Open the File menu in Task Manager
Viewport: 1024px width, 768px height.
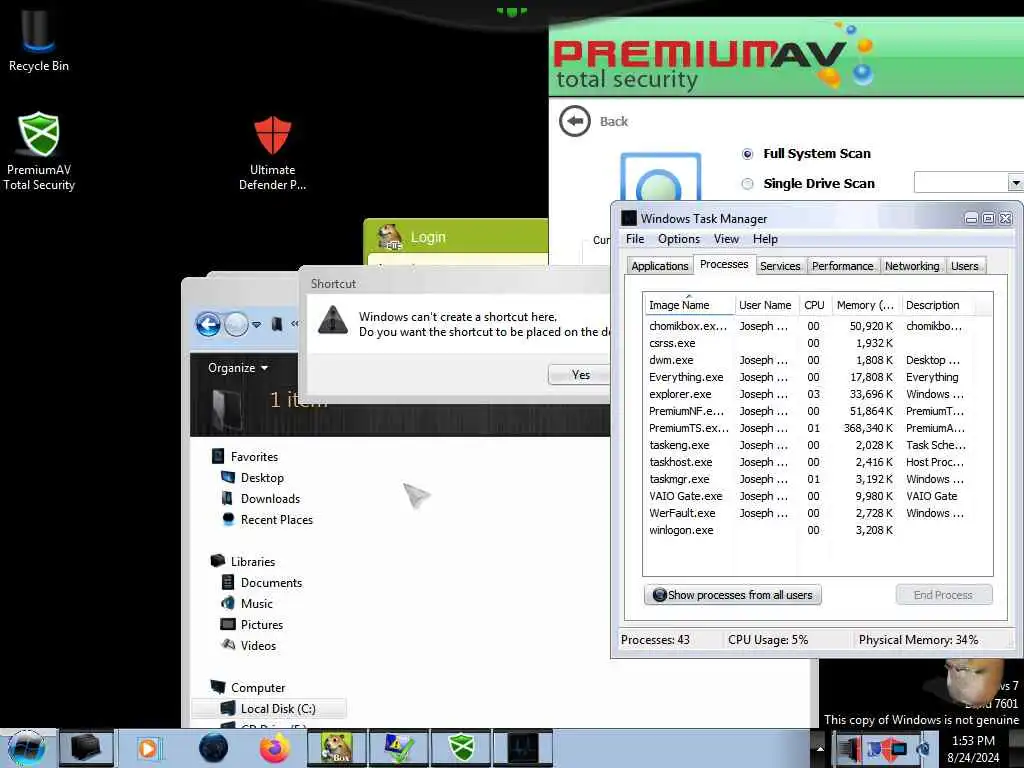point(635,239)
